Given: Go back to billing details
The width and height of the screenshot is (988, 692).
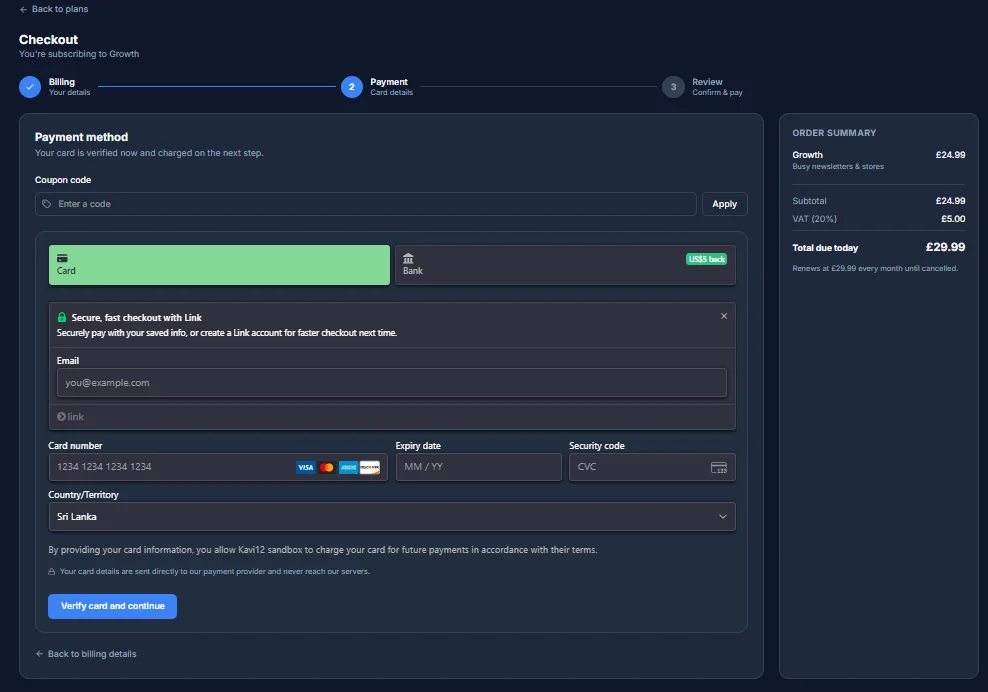Looking at the screenshot, I should pos(86,654).
